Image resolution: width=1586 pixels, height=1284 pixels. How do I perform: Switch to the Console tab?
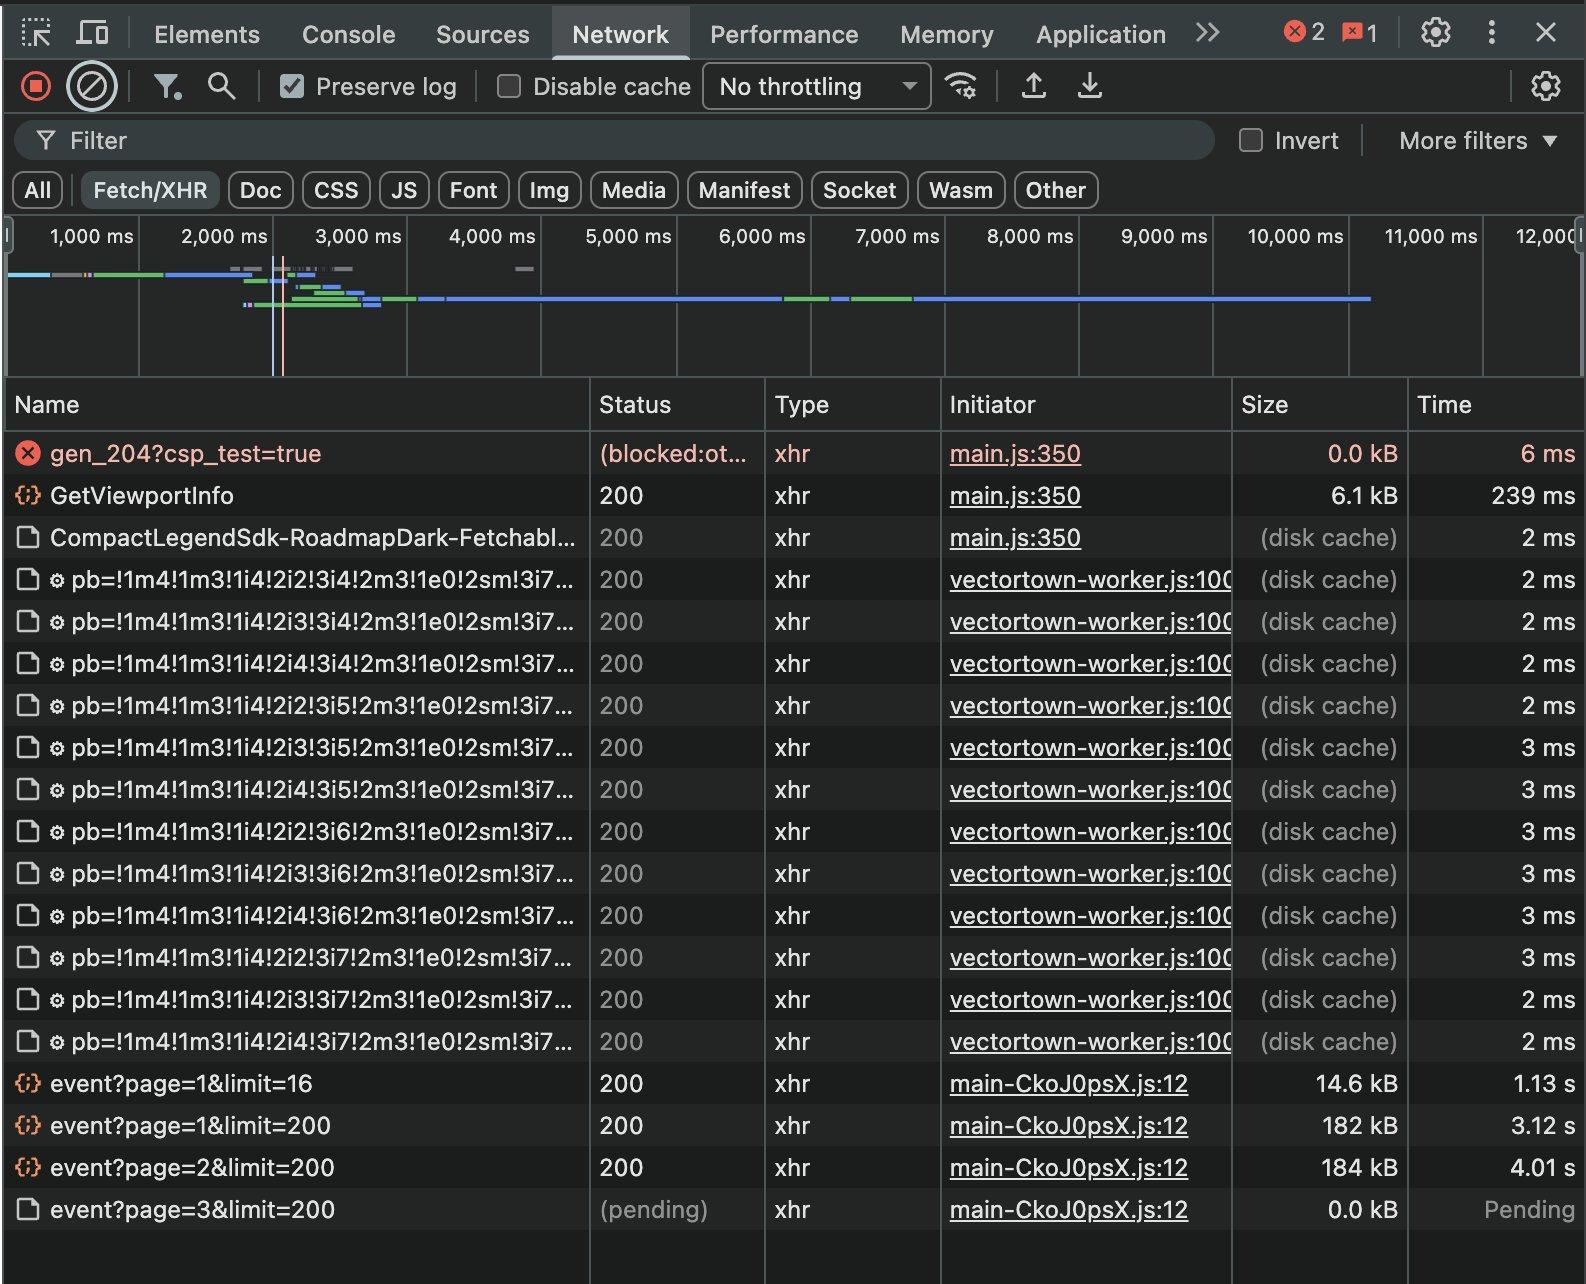point(349,35)
